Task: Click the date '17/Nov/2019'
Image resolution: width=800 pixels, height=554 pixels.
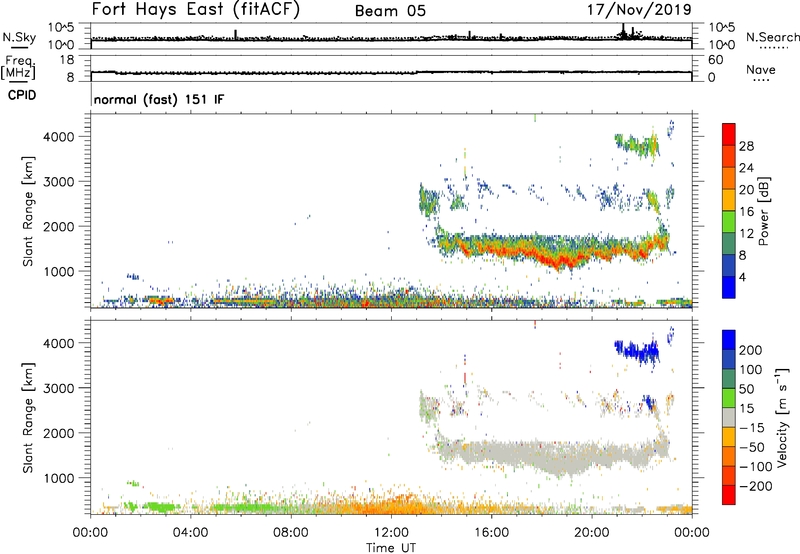Action: click(x=639, y=10)
